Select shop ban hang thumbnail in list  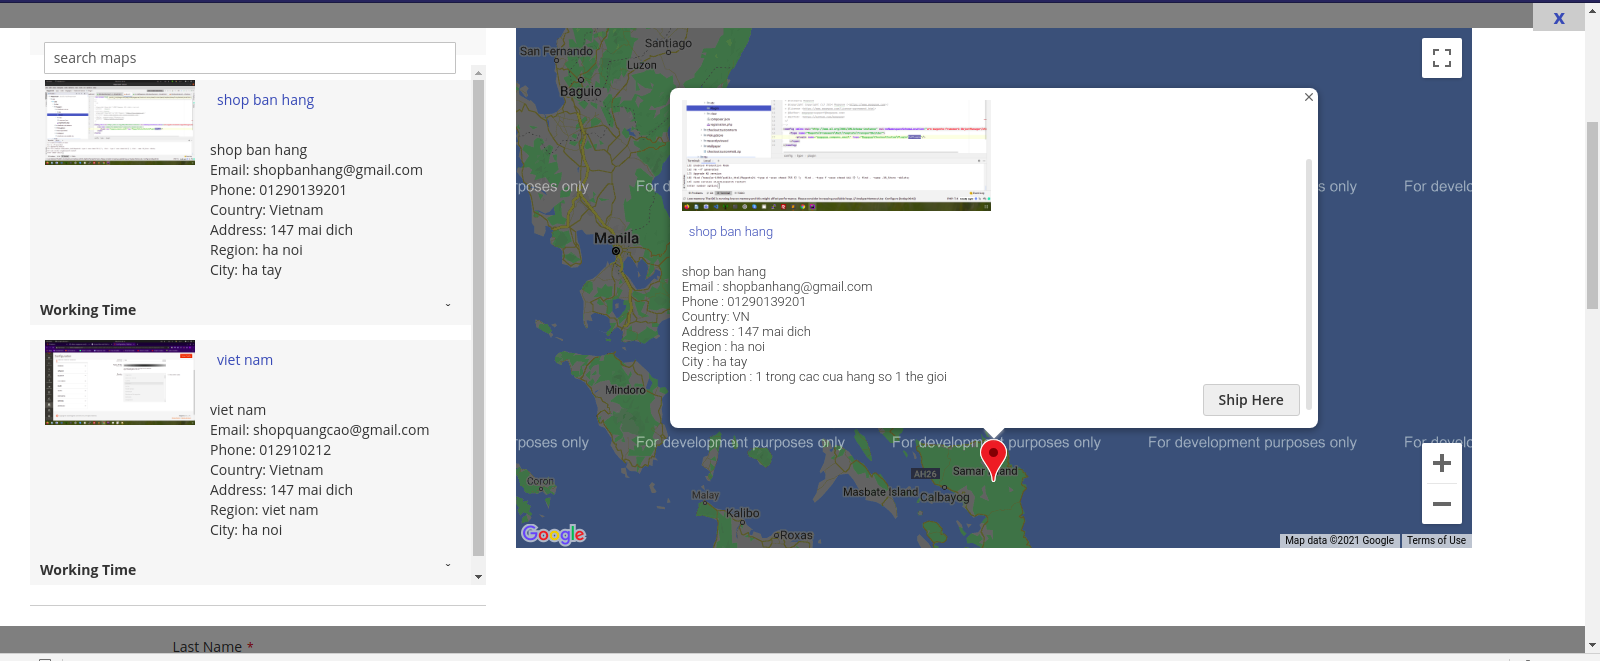point(120,122)
